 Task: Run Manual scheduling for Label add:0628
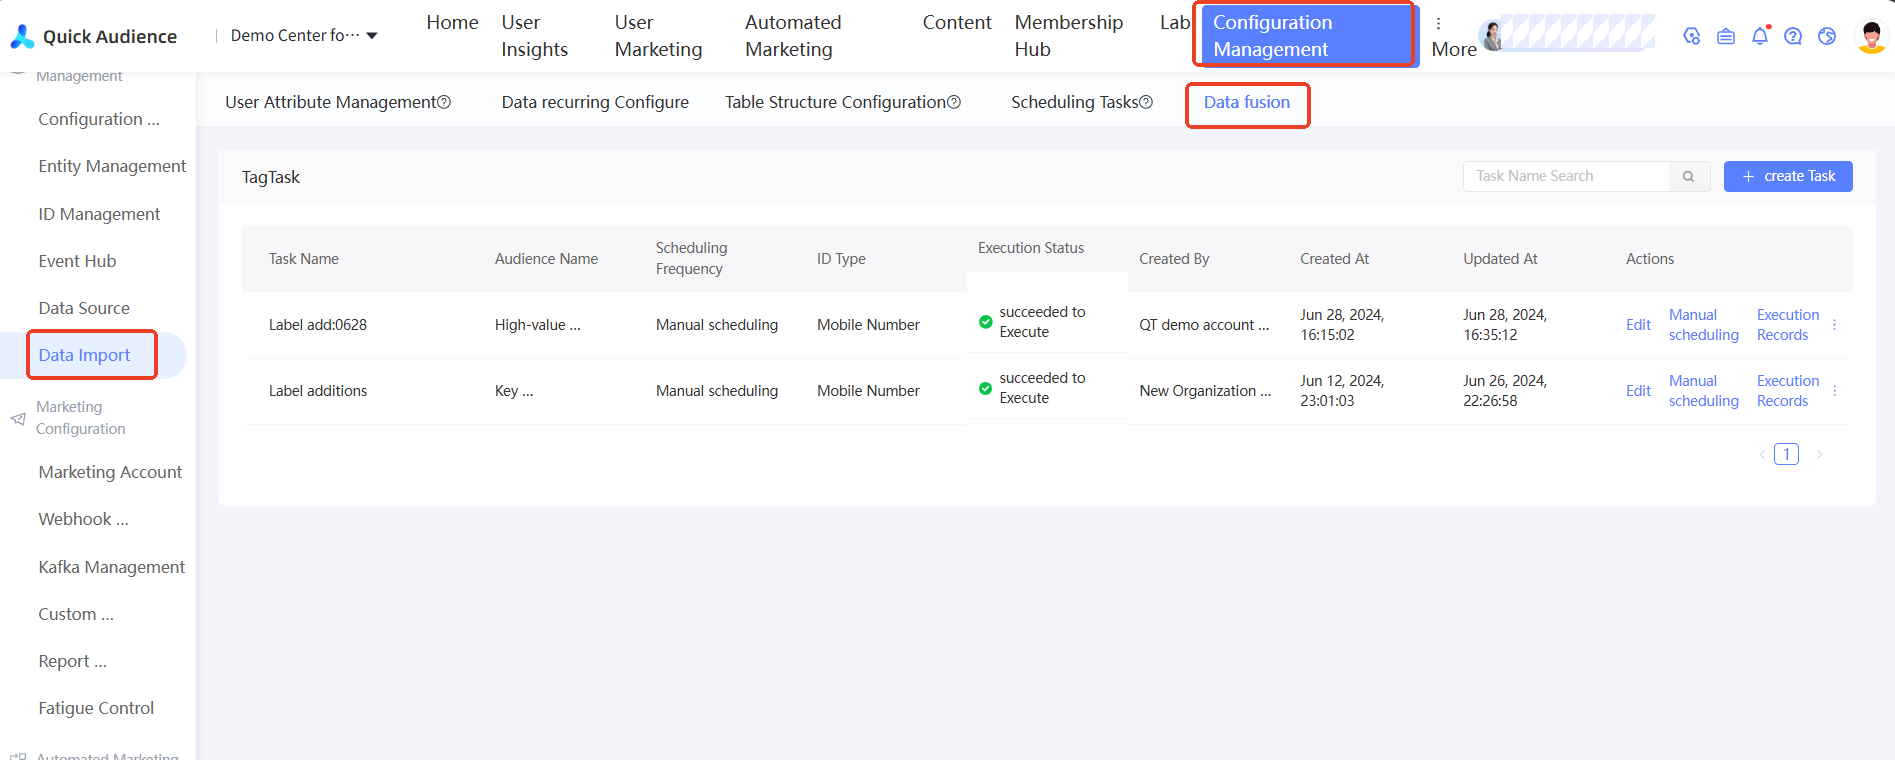click(1703, 325)
